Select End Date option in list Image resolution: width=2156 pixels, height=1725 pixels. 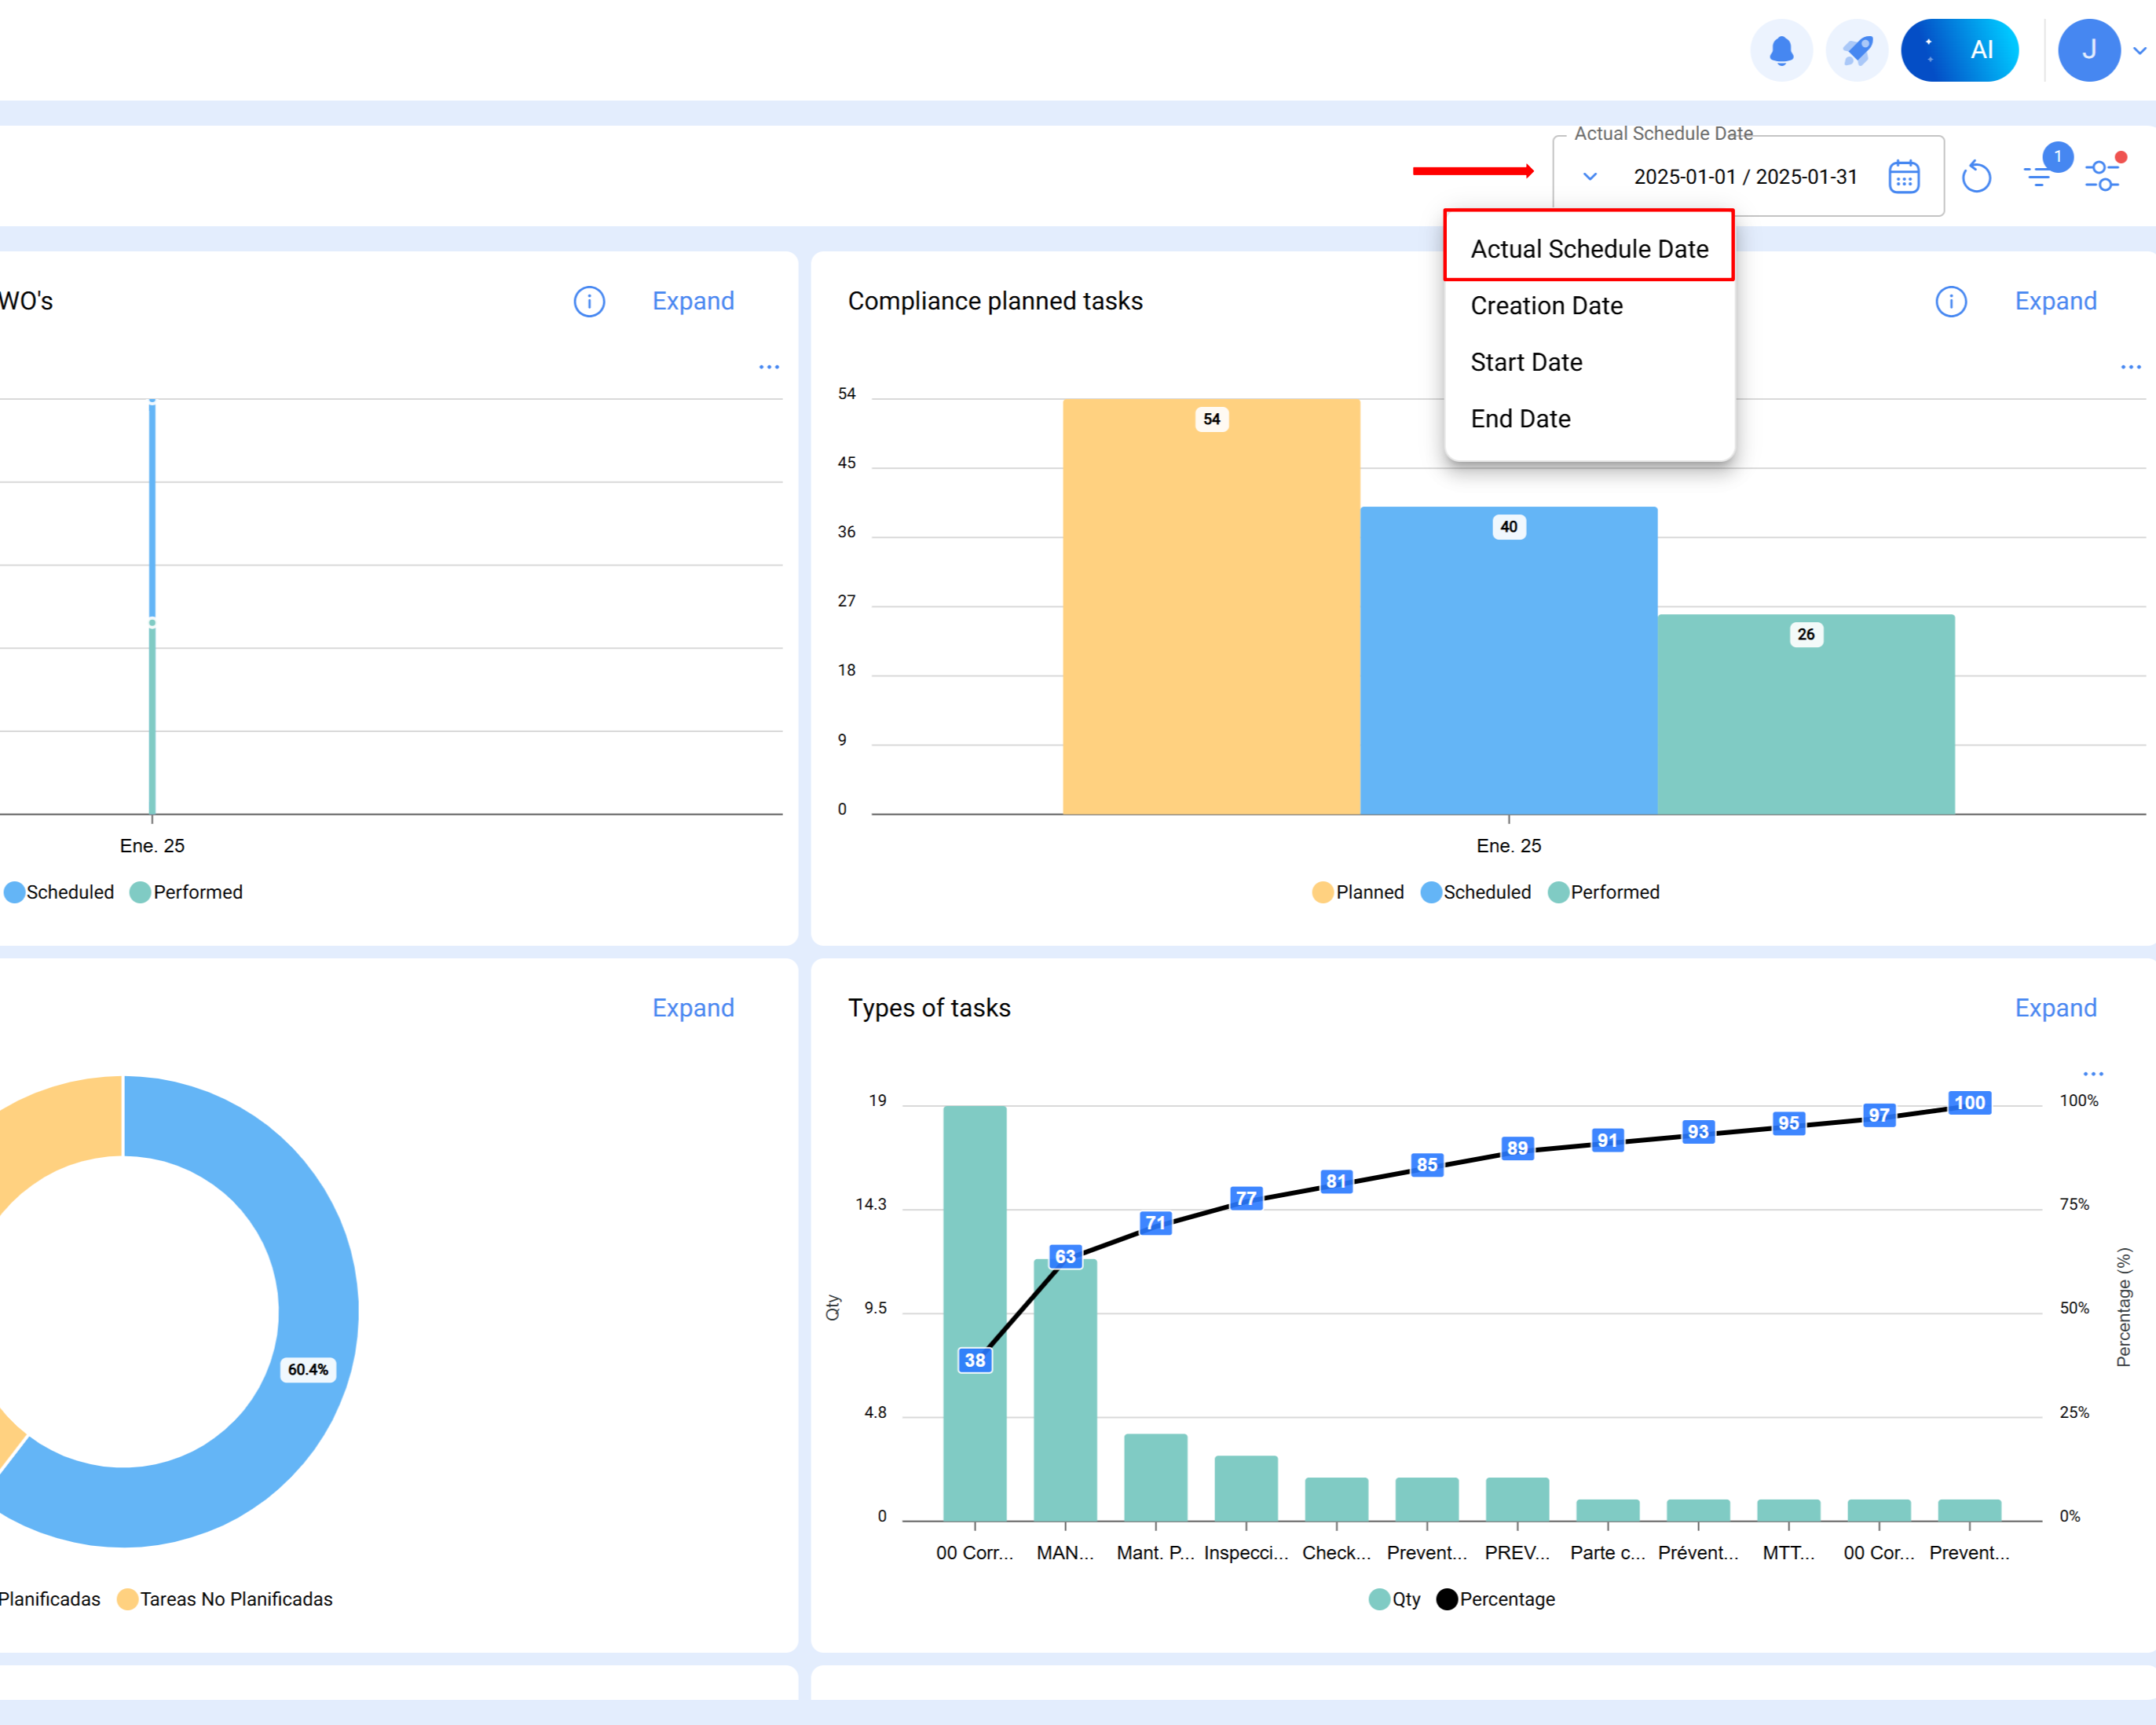pyautogui.click(x=1520, y=419)
